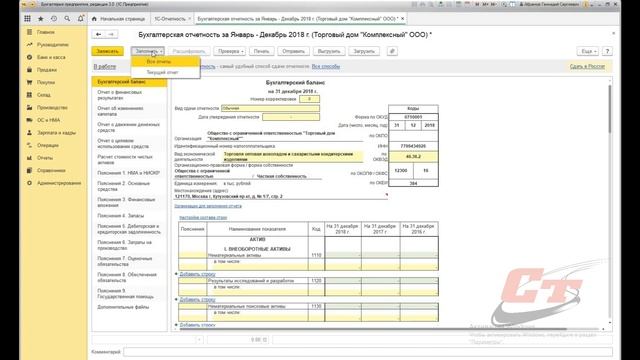The height and width of the screenshot is (360, 640).
Task: Click the M+ memory add icon
Action: coord(485,4)
